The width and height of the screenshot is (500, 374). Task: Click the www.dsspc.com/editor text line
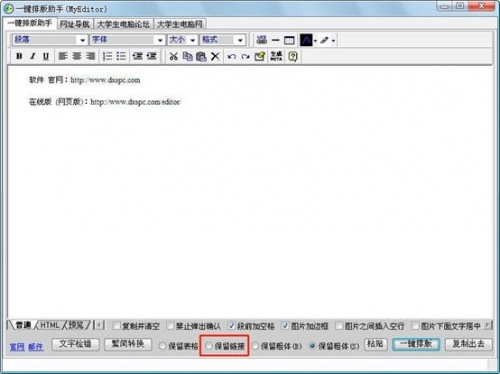point(135,102)
